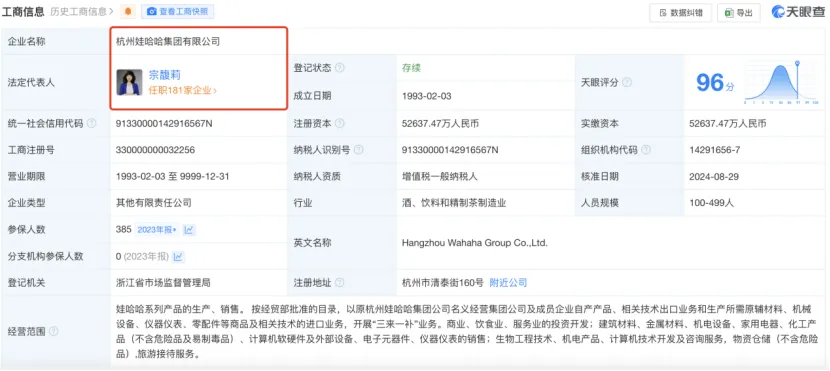Click founding date value 1993-02-03
Screen dimensions: 830x371
tap(427, 96)
